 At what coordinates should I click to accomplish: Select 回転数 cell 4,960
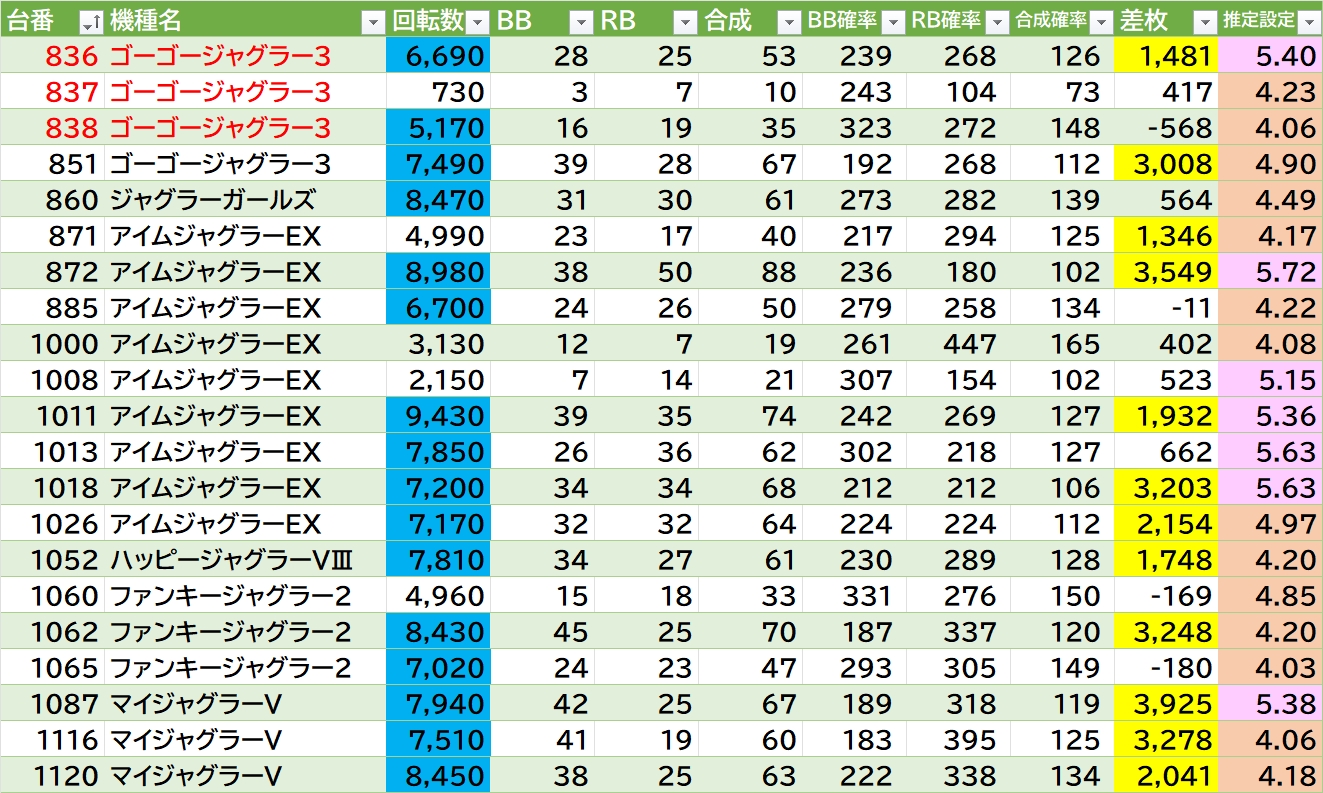pos(438,596)
